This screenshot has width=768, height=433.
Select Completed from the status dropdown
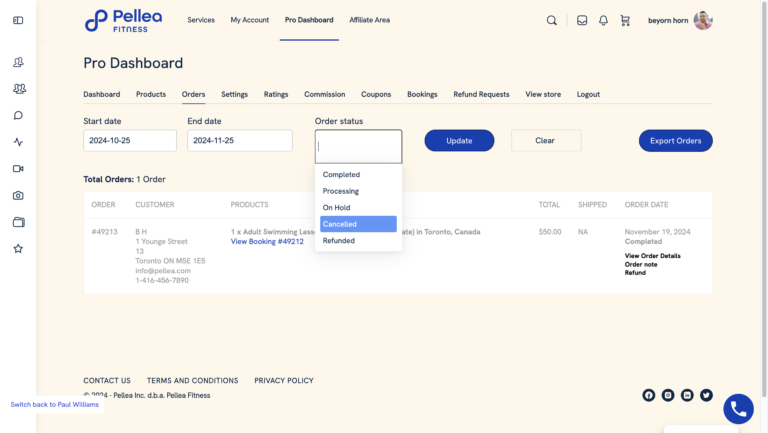coord(358,174)
